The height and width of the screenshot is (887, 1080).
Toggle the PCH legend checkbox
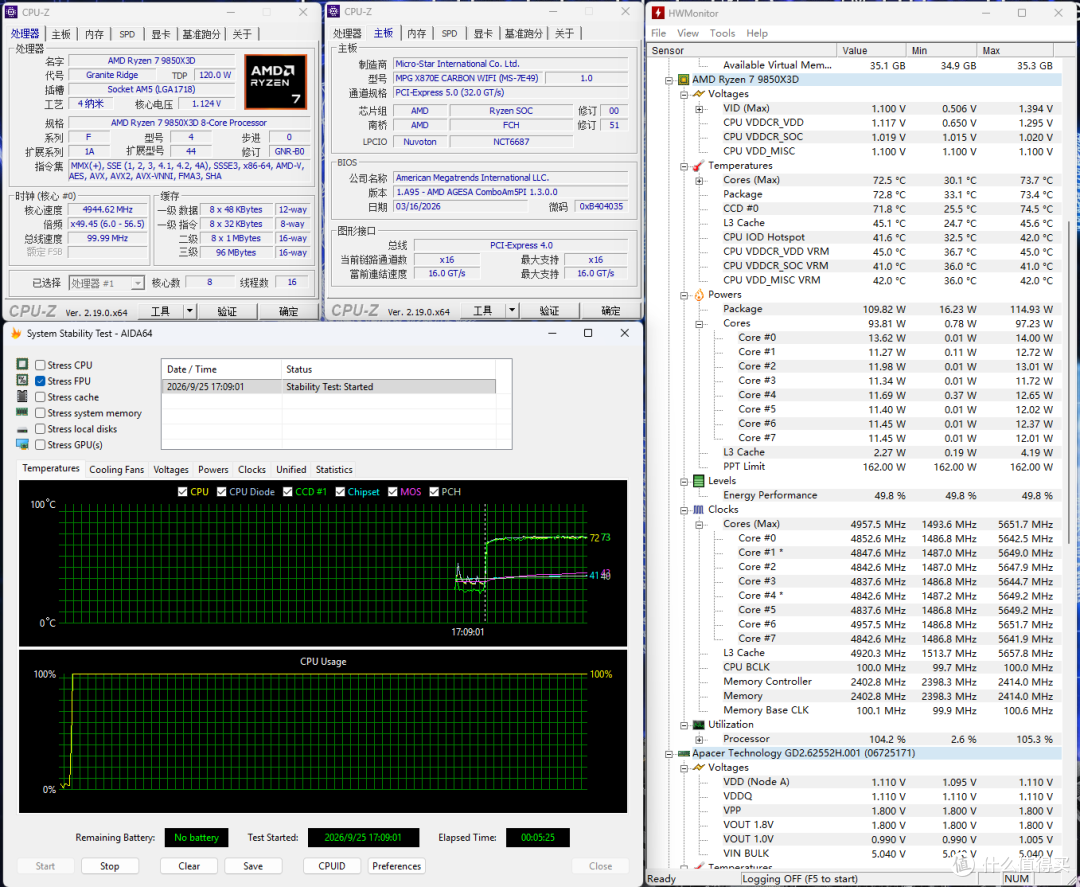[434, 492]
